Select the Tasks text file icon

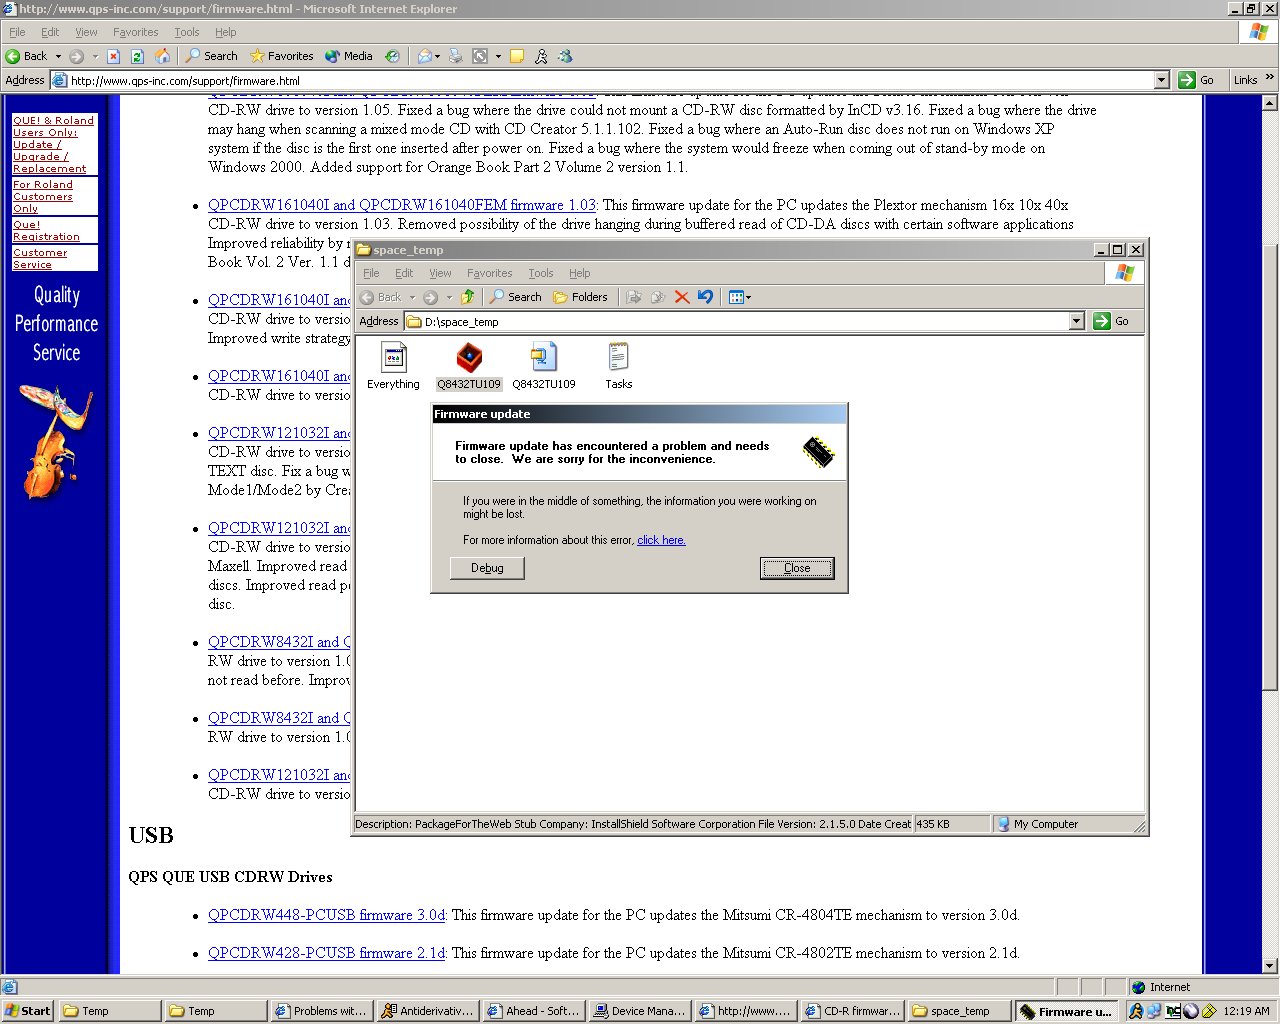618,365
